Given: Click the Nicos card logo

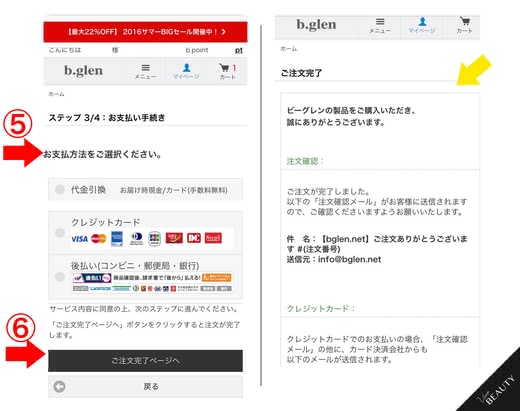Looking at the screenshot, I should point(213,238).
